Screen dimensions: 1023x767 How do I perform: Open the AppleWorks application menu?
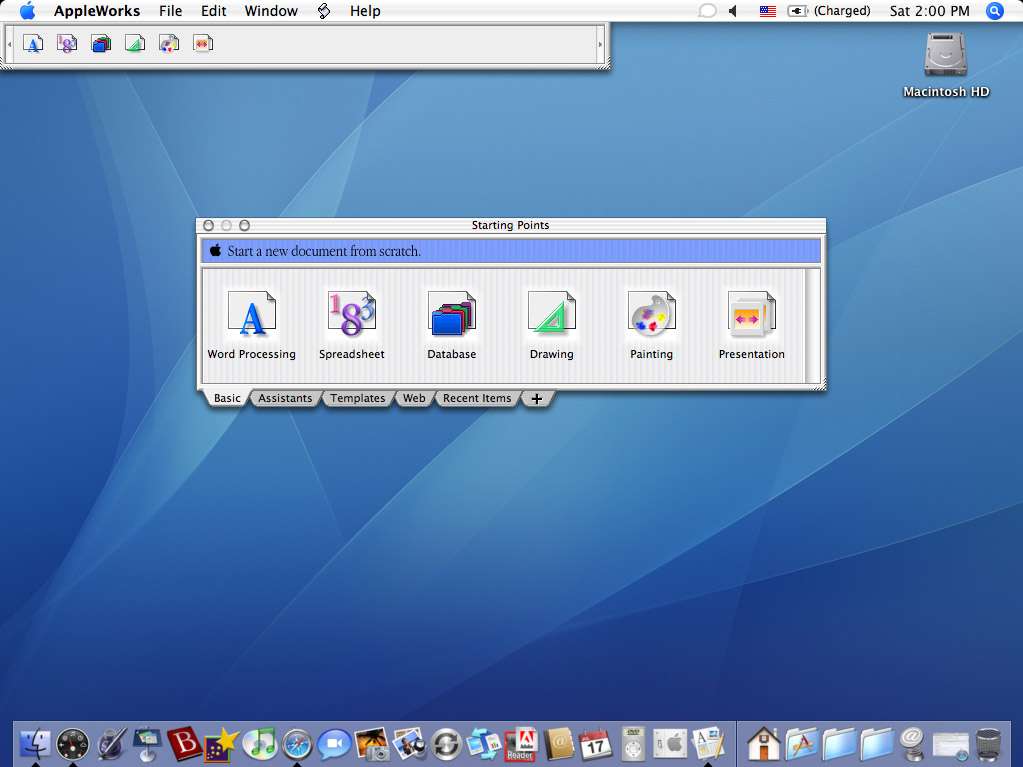[x=97, y=11]
